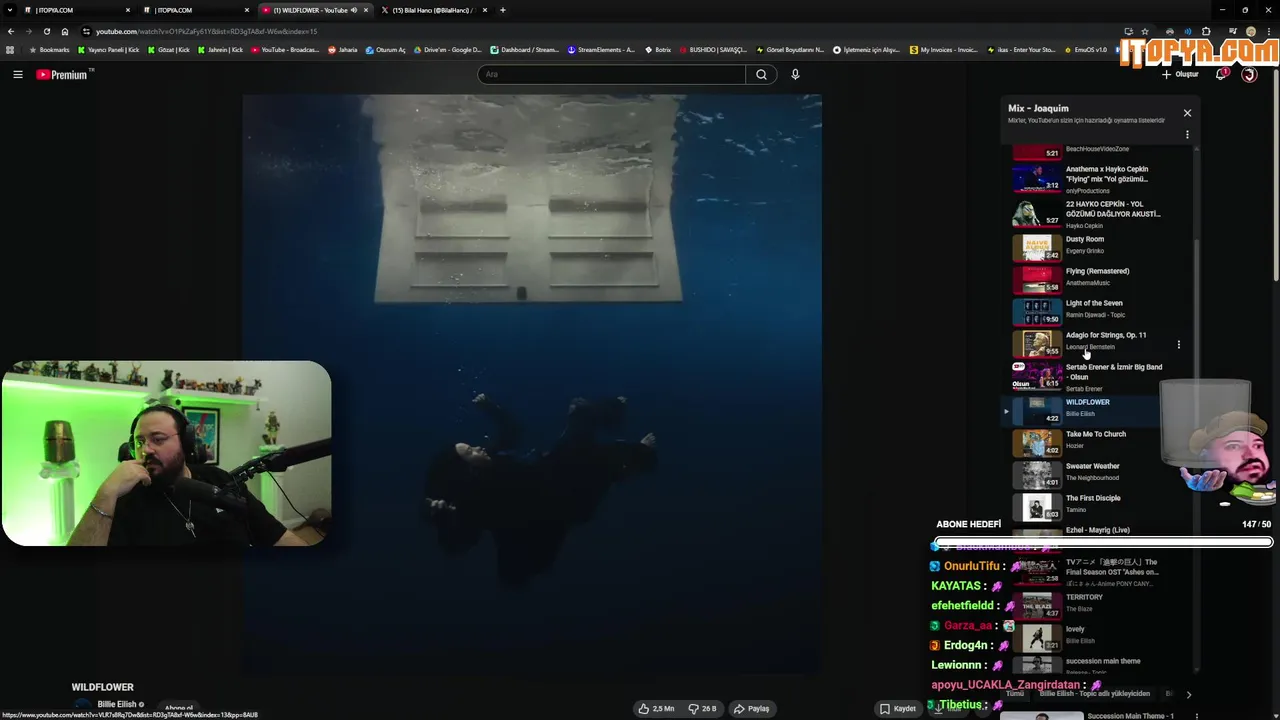Open the browser apps grid icon
This screenshot has height=720, width=1280.
tap(10, 49)
